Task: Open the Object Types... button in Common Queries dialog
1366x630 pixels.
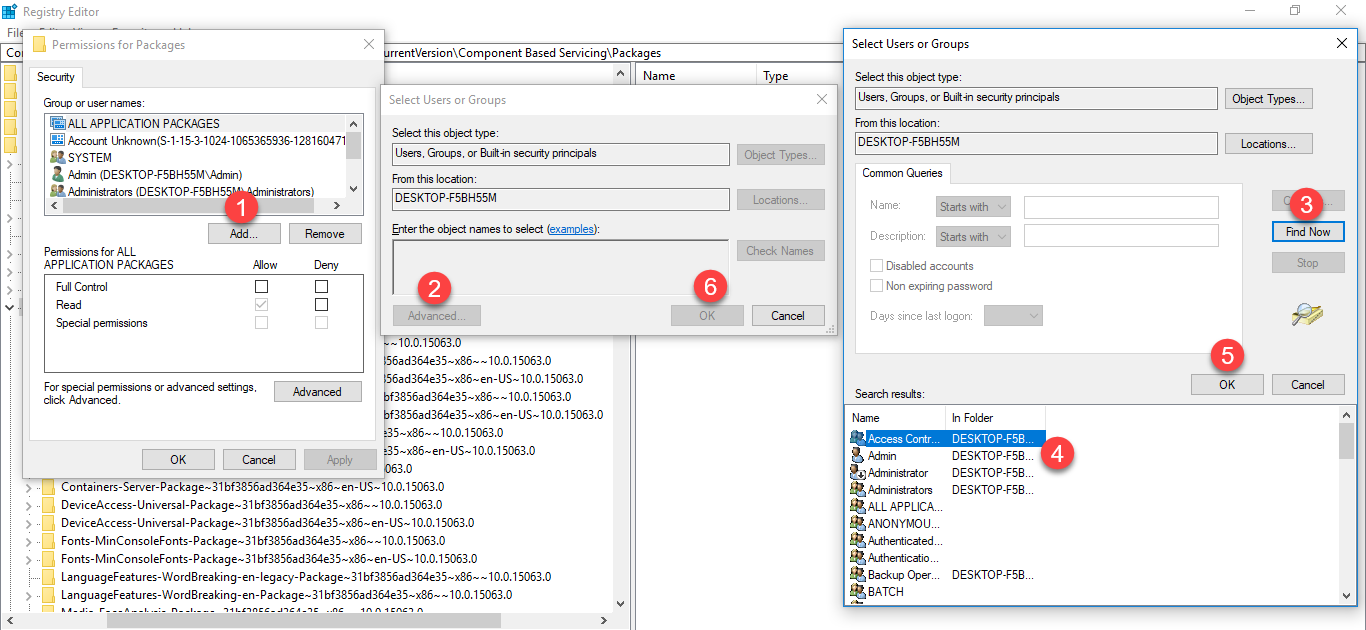Action: [x=1269, y=99]
